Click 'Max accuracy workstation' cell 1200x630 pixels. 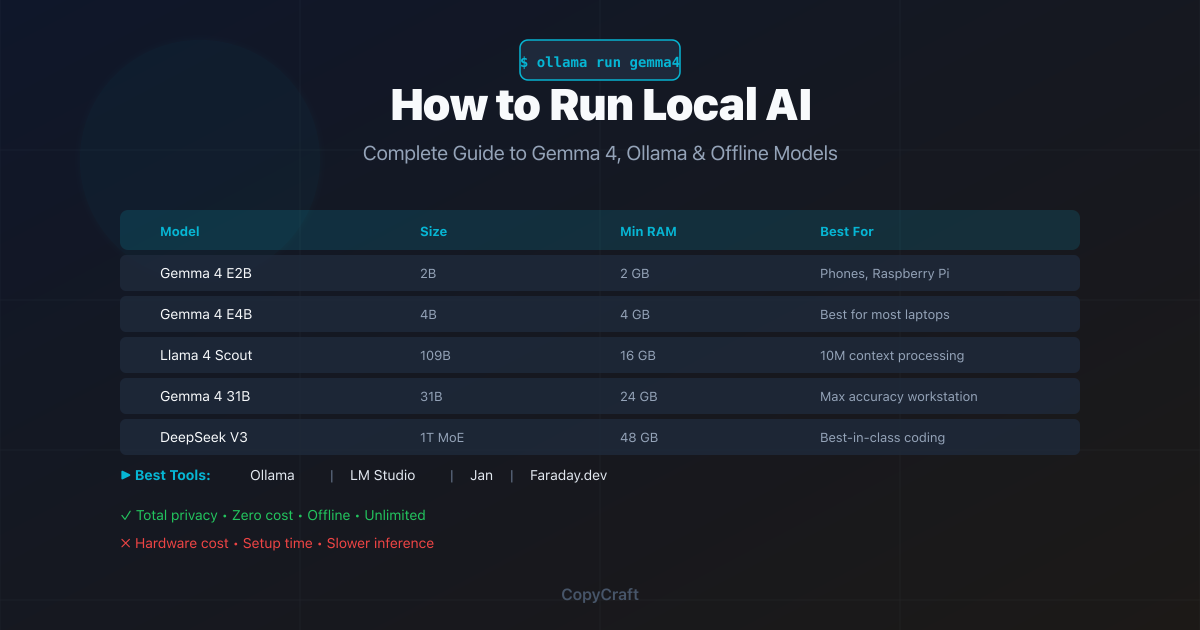[x=899, y=396]
